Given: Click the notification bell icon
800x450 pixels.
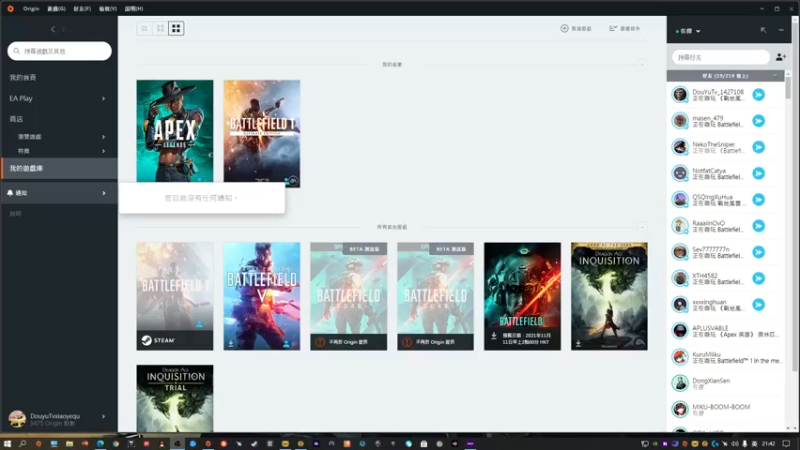Looking at the screenshot, I should [10, 193].
